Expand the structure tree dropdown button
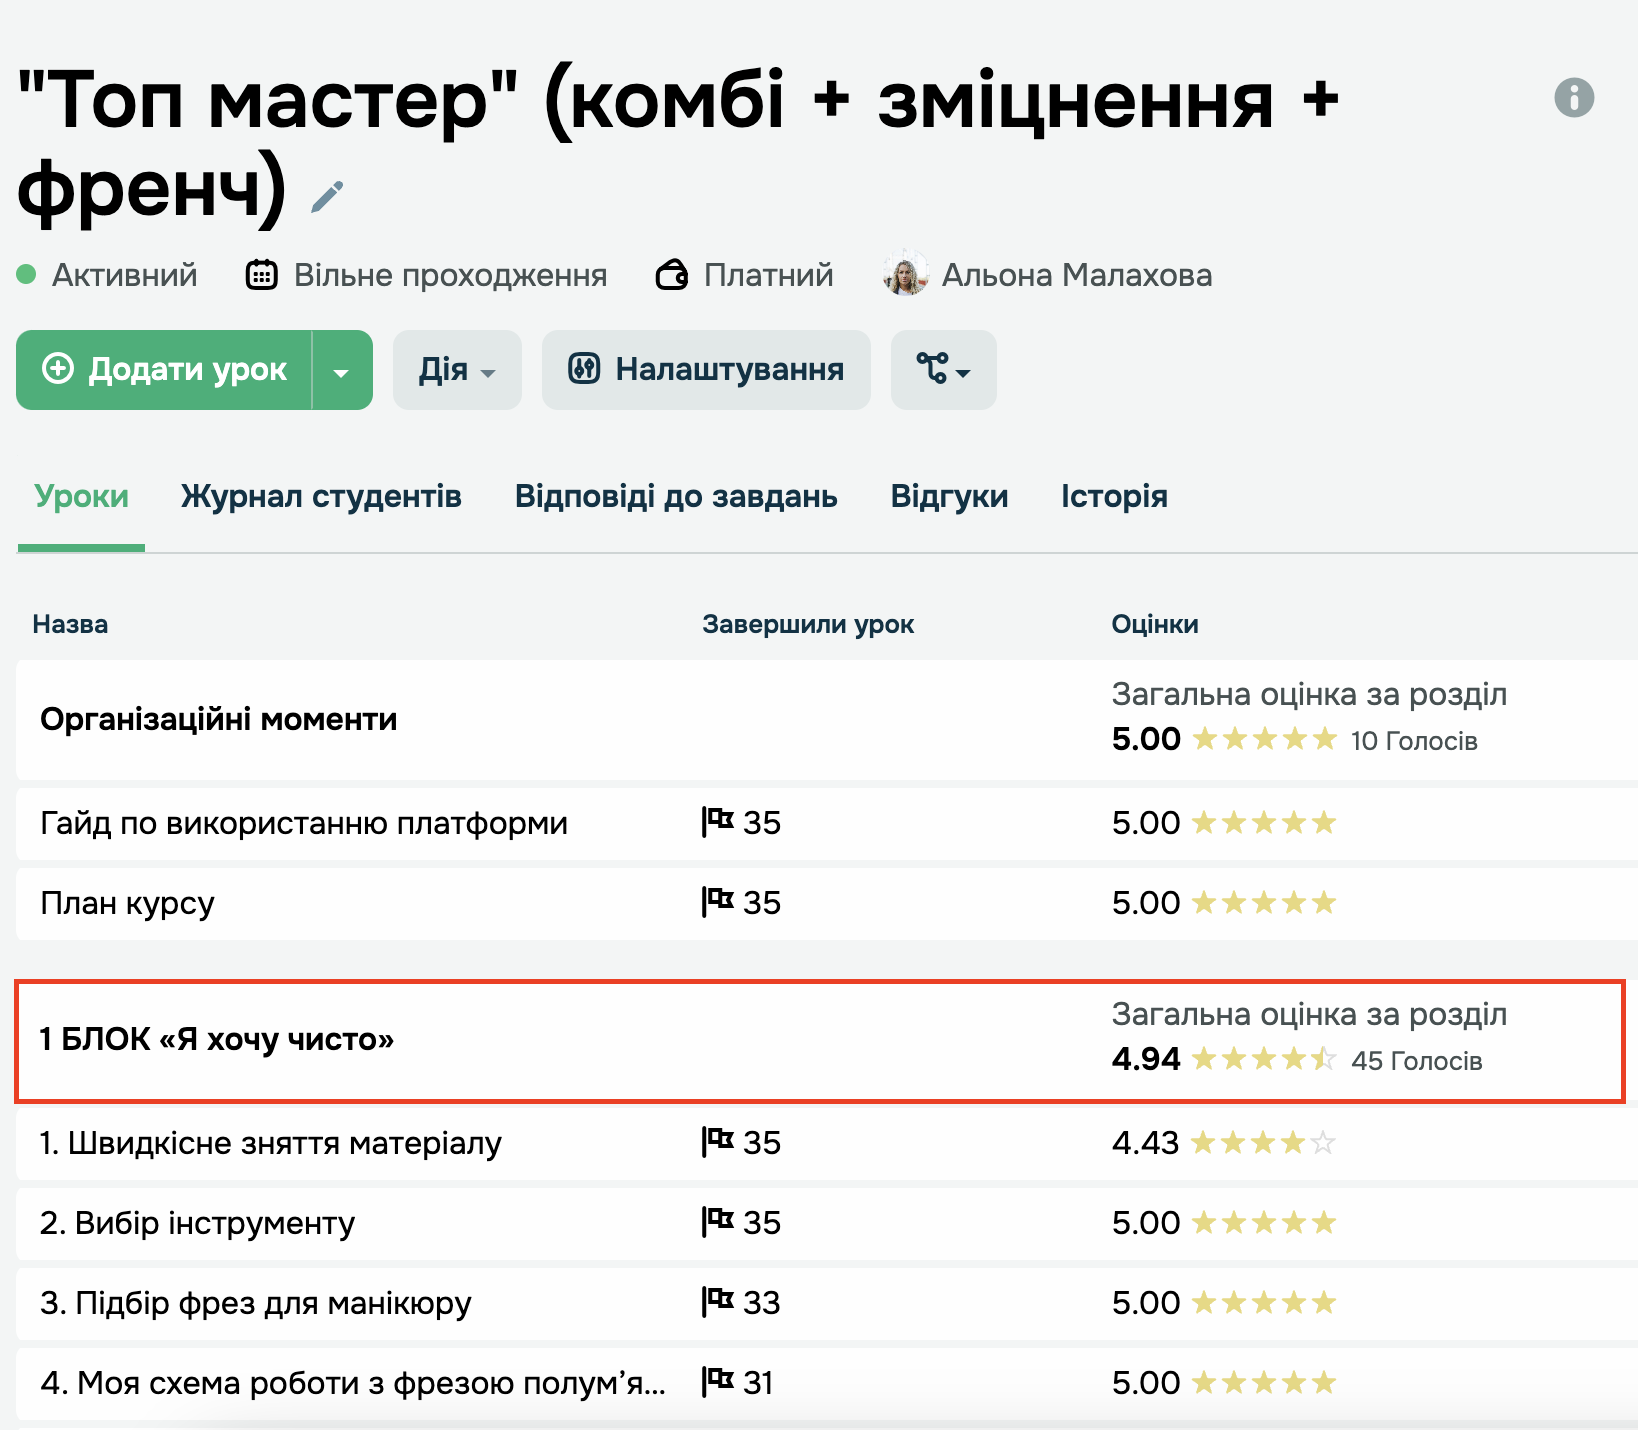Viewport: 1638px width, 1430px height. pos(943,371)
